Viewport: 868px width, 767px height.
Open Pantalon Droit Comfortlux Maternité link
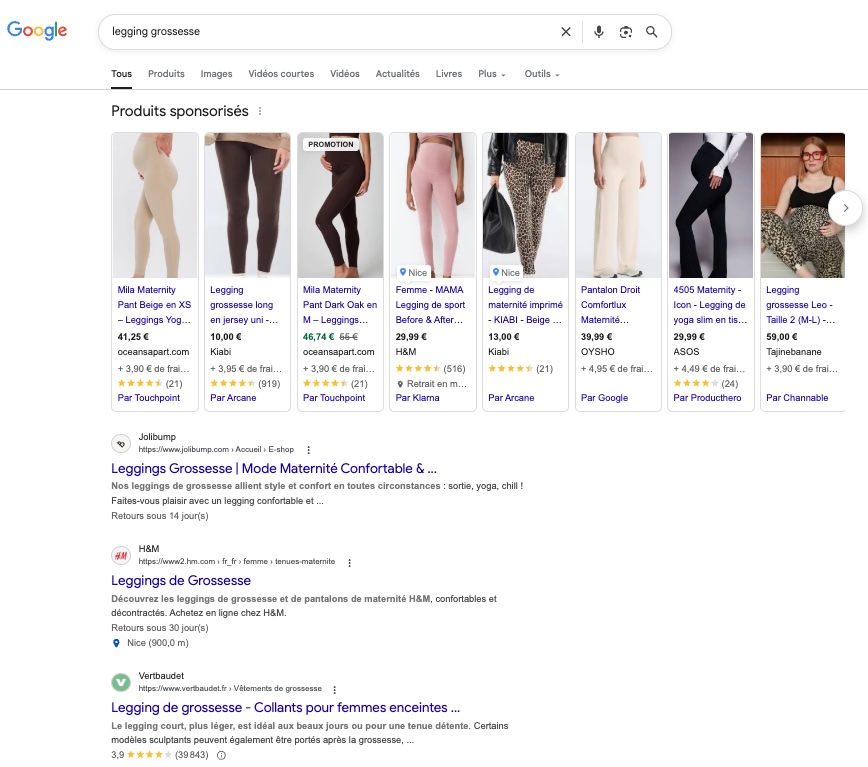611,305
